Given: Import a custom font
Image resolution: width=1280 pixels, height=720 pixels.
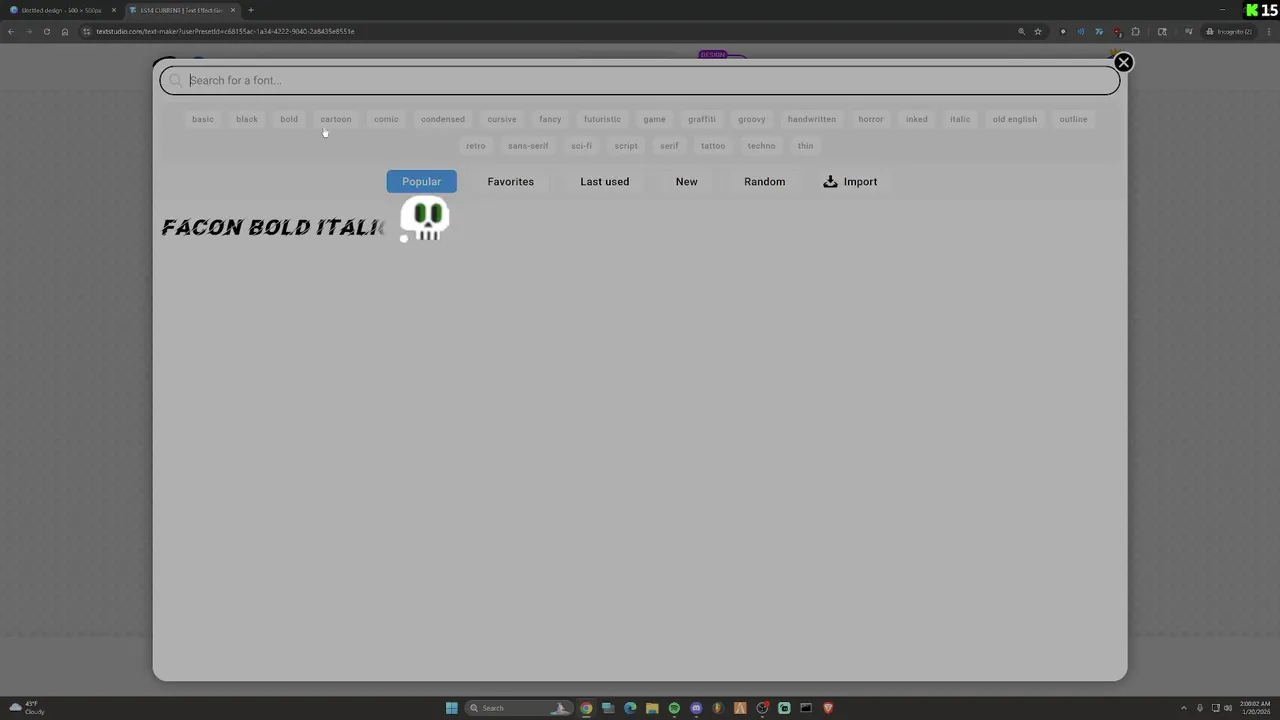Looking at the screenshot, I should tap(850, 182).
